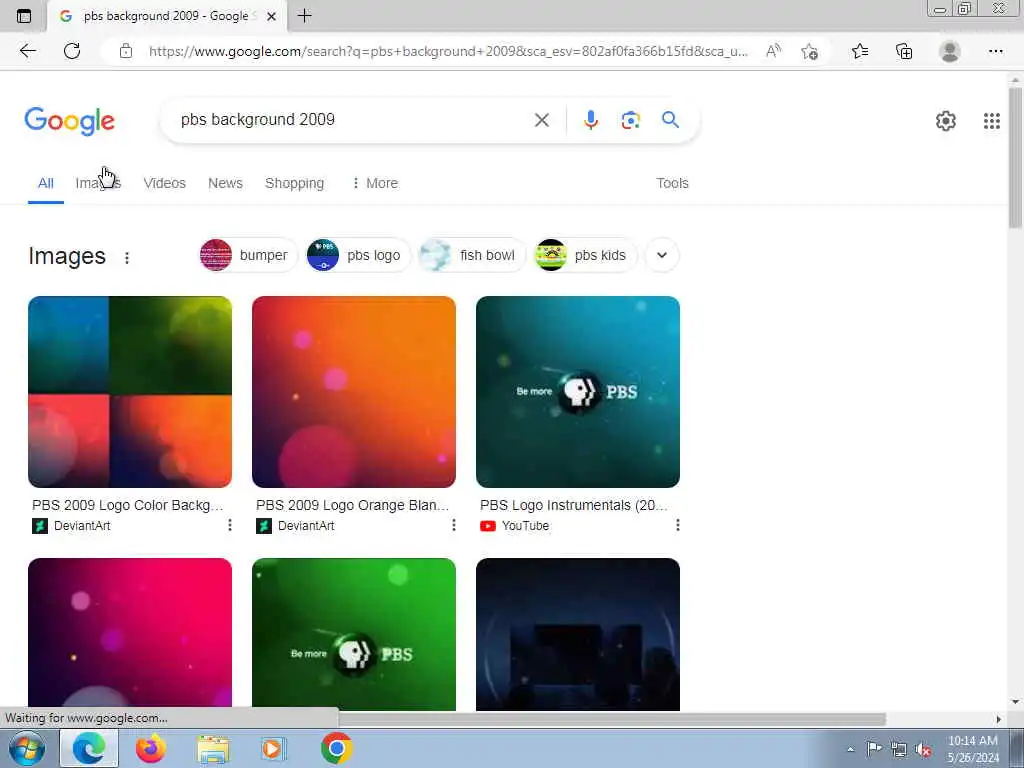Open a new browser tab
This screenshot has height=768, width=1024.
click(x=304, y=16)
